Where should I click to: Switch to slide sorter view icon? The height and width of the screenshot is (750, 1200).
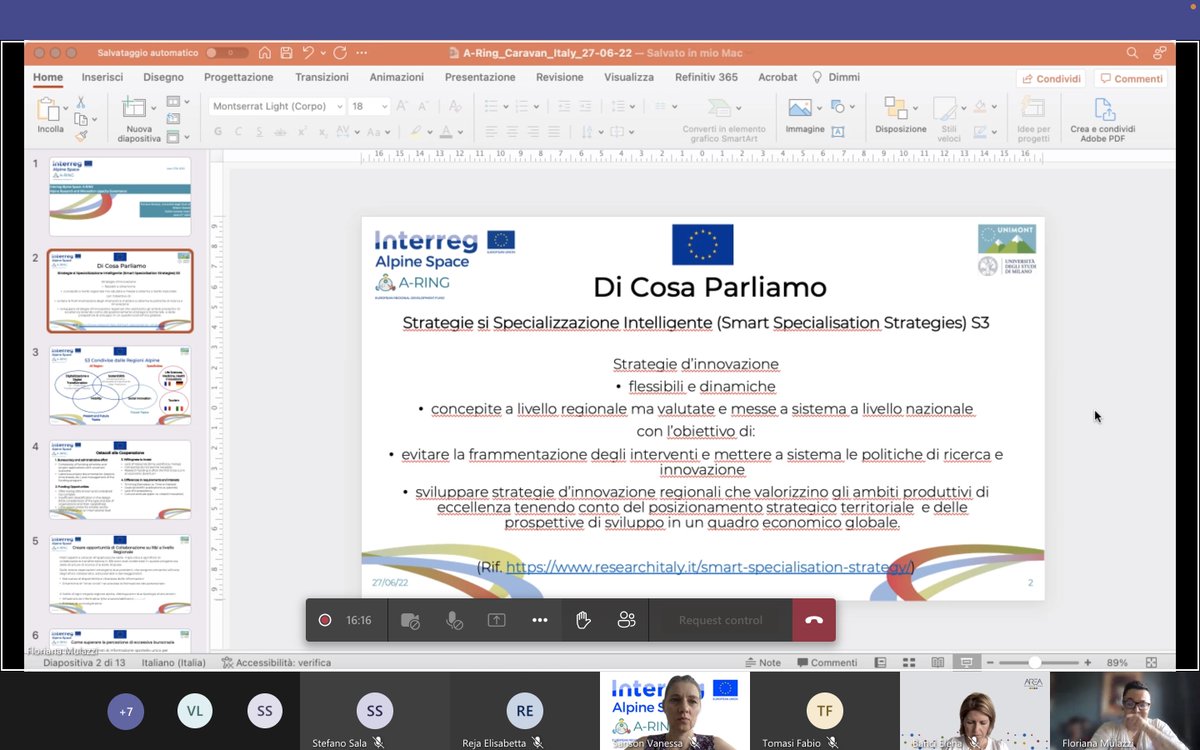click(908, 662)
